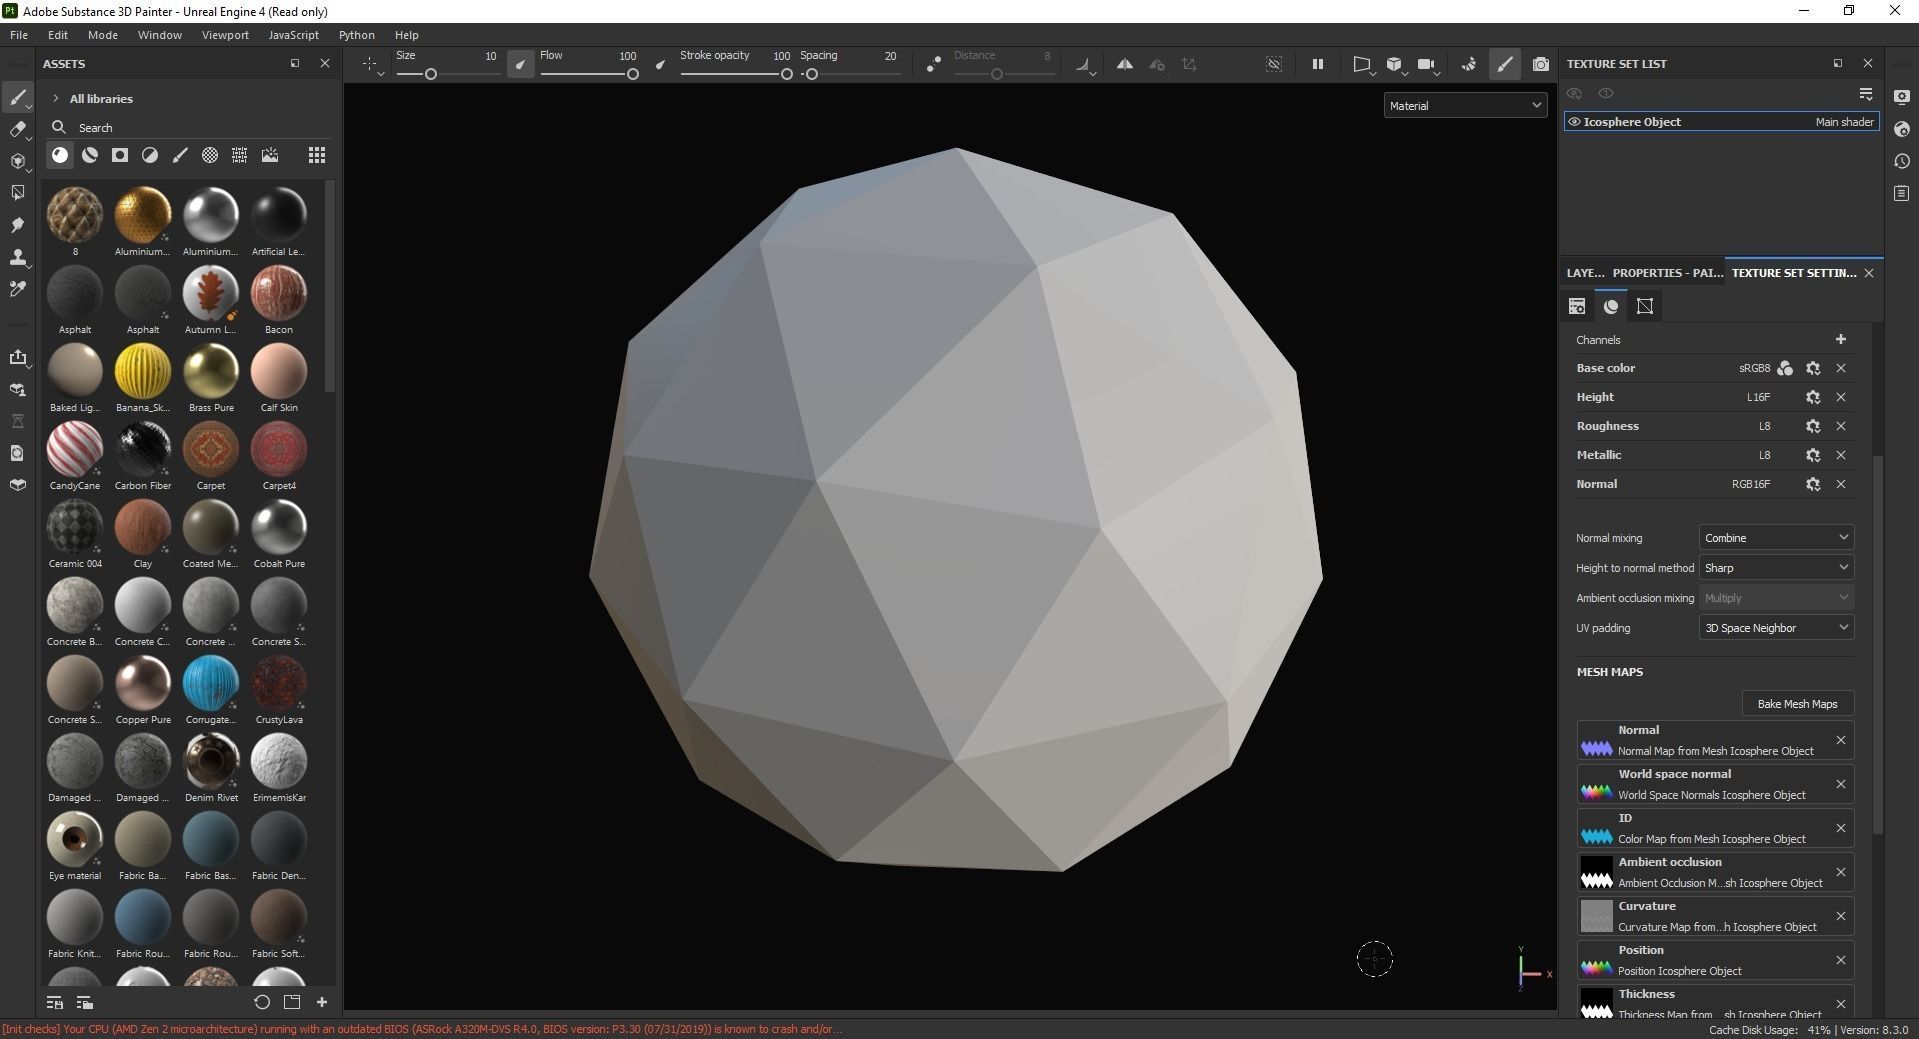Toggle size pen pressure button
Viewport: 1919px width, 1039px height.
[521, 64]
